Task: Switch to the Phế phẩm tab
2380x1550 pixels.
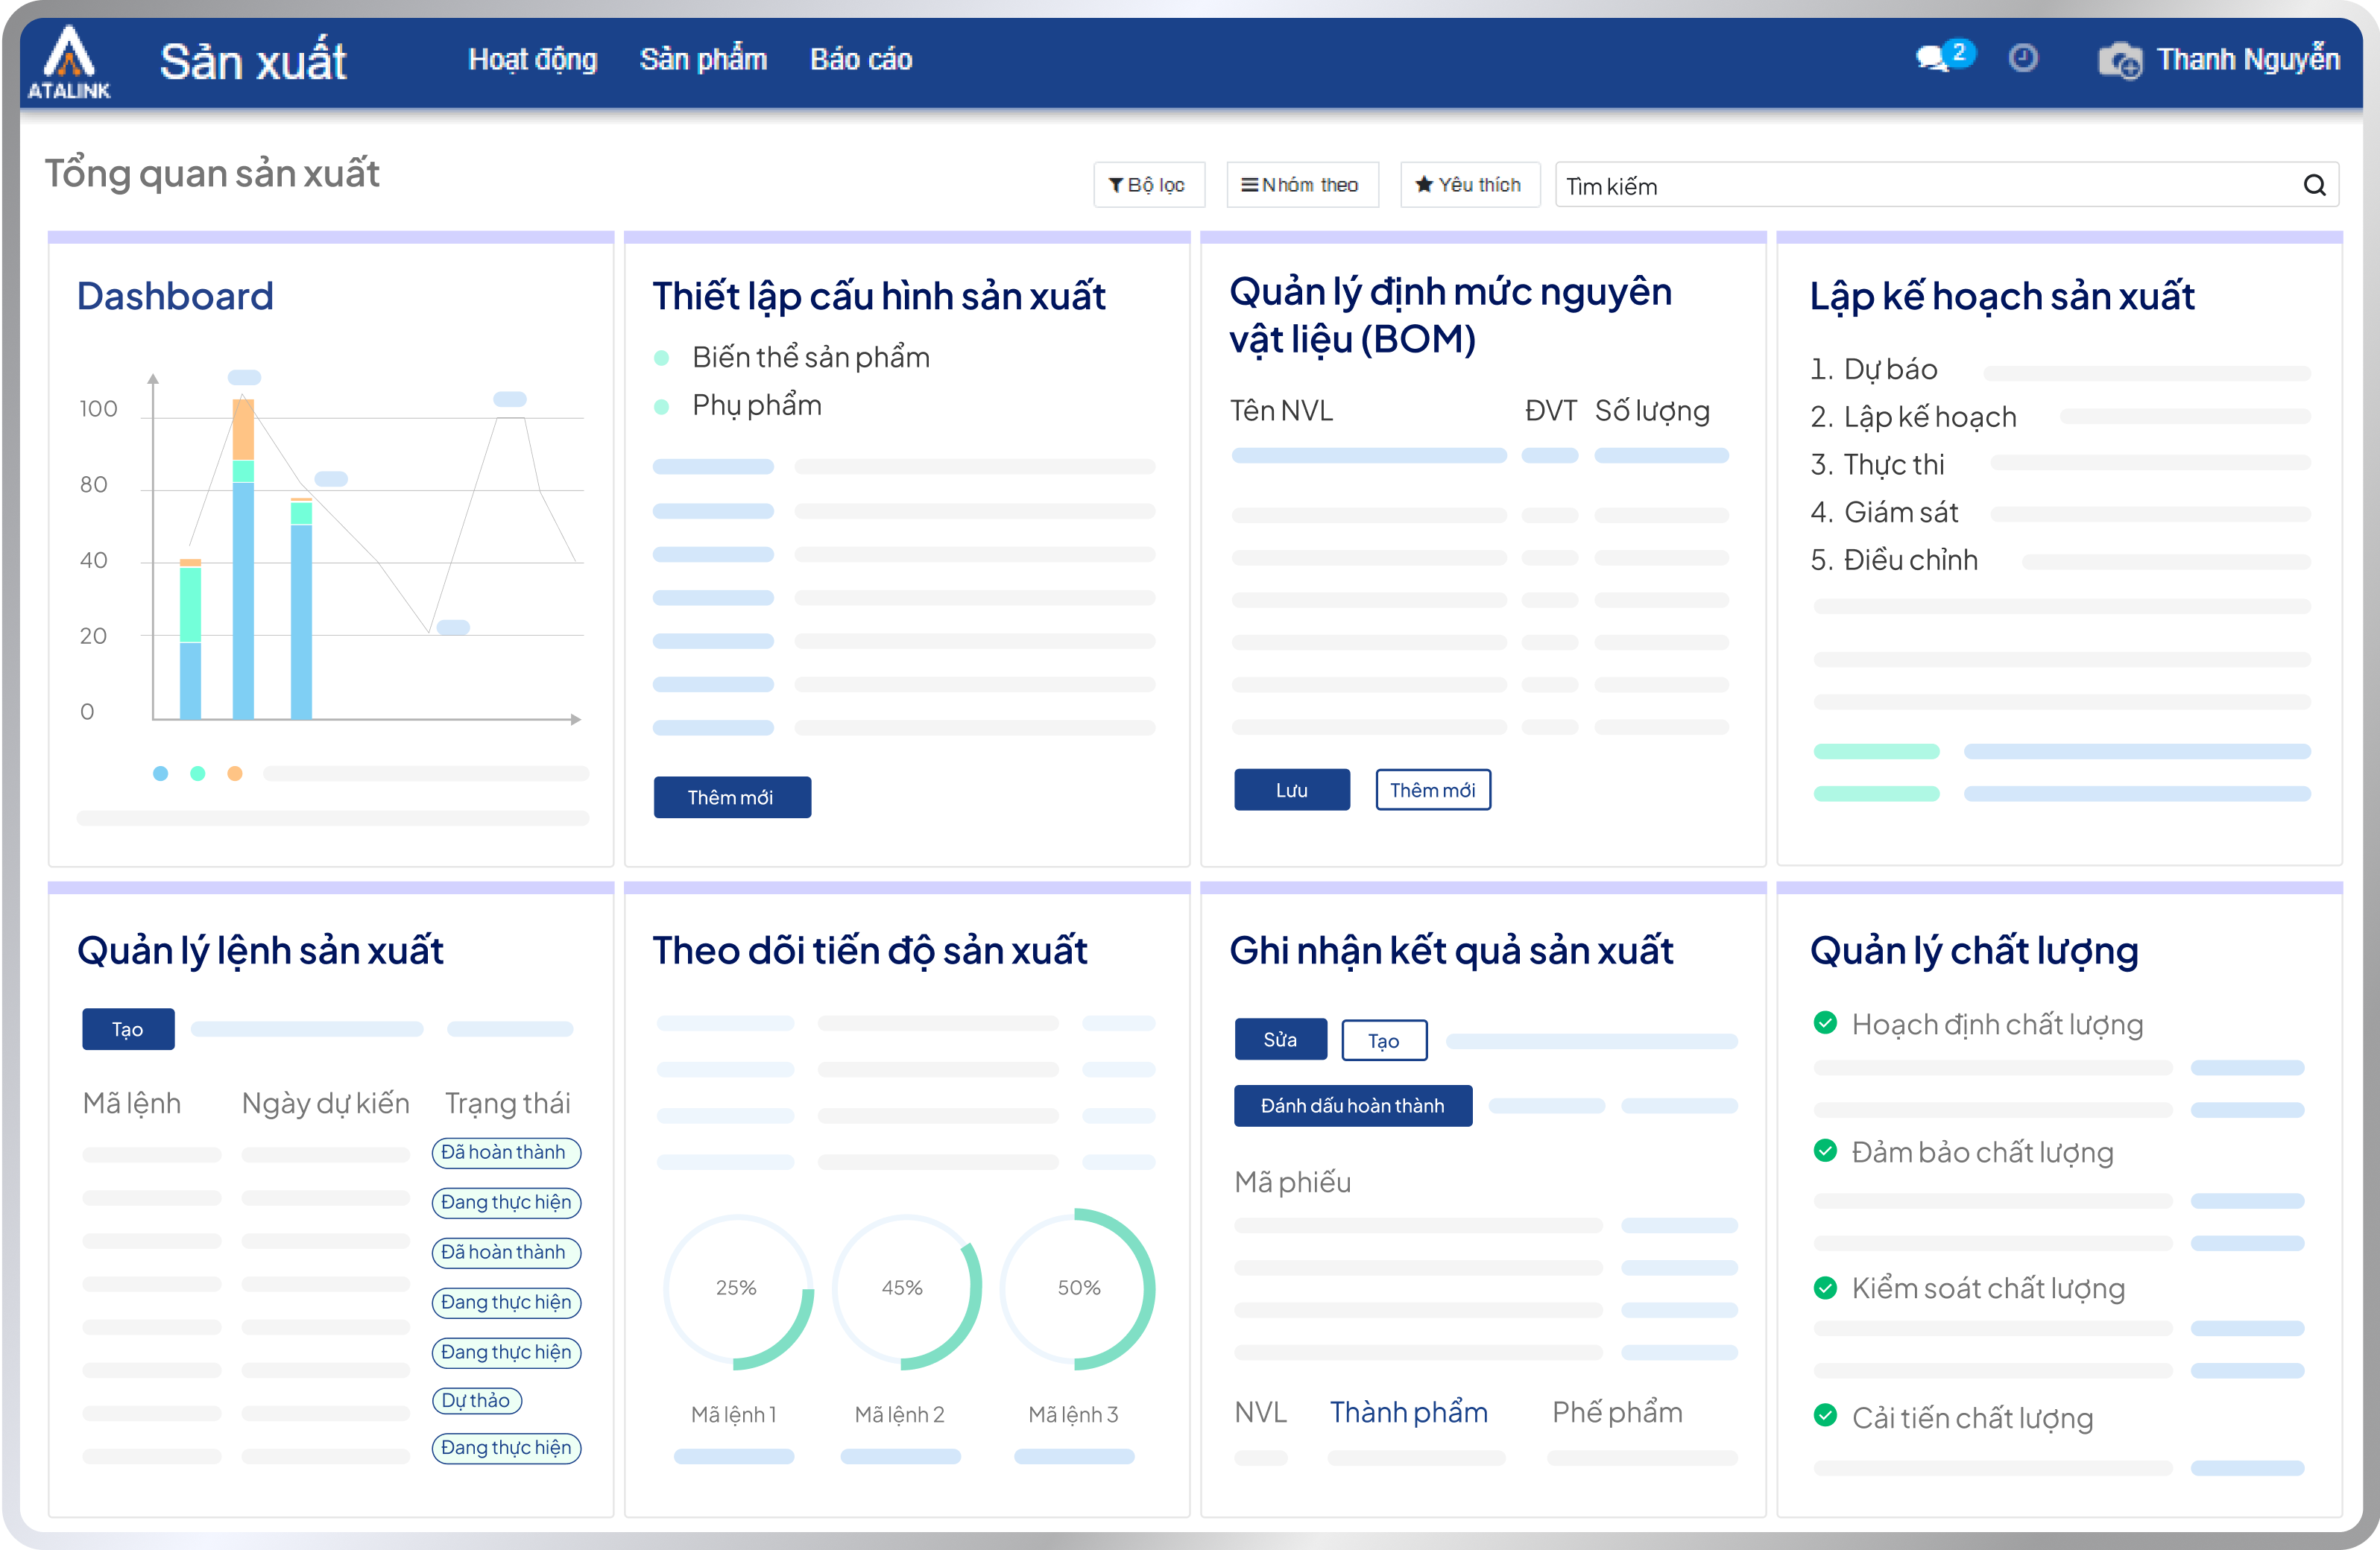Action: tap(1617, 1412)
